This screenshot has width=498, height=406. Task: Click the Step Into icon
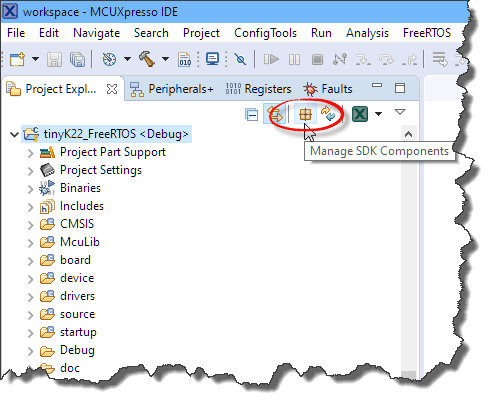[x=363, y=60]
